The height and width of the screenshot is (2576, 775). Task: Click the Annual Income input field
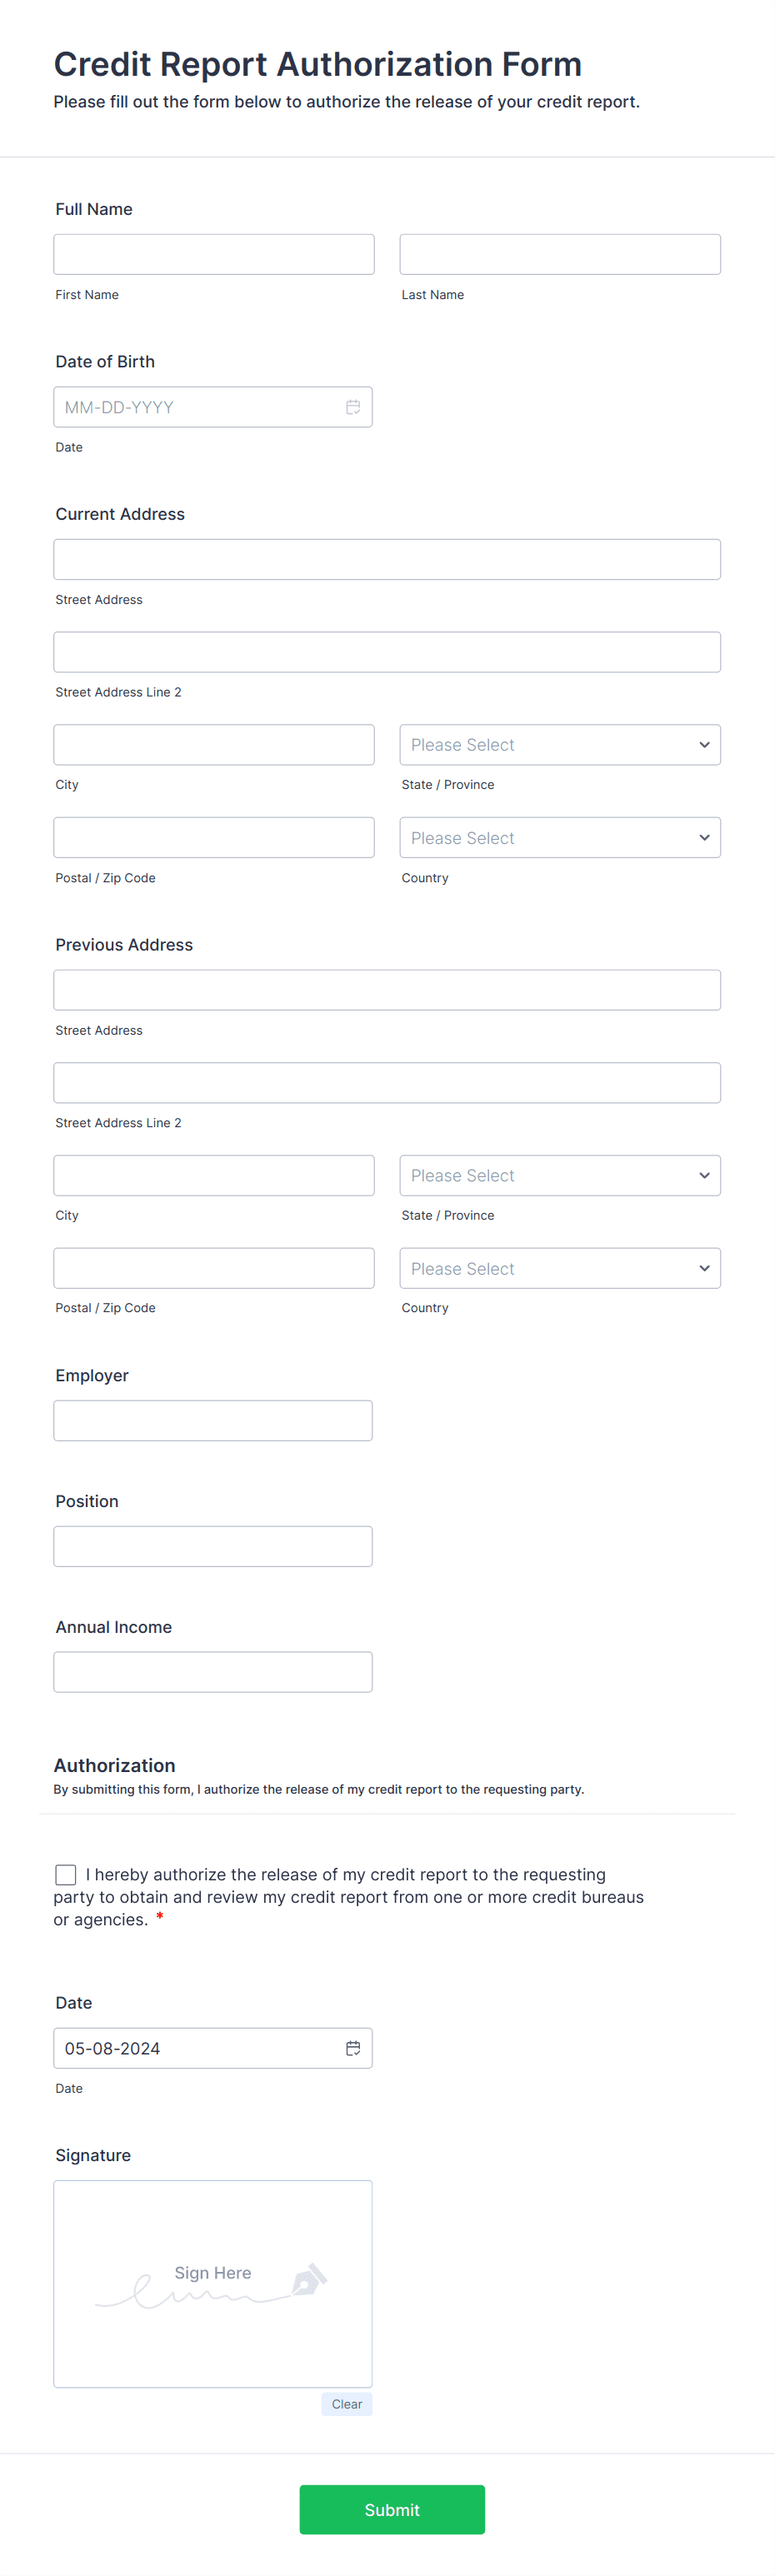212,1671
